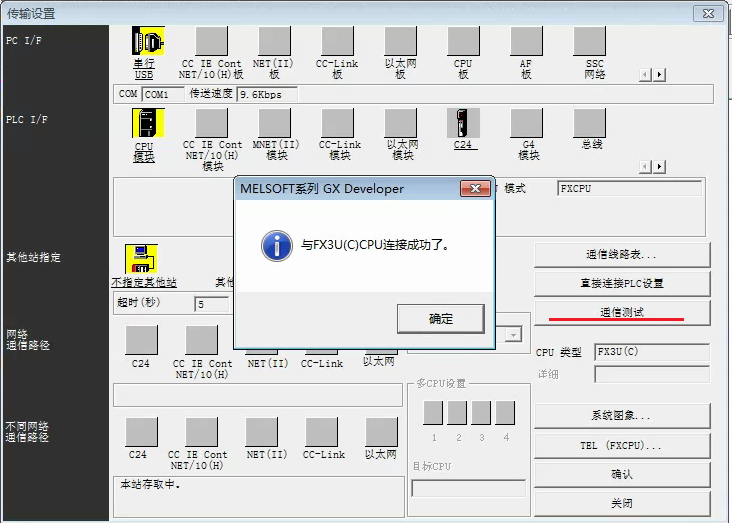Select multi-CPU slot 1
Viewport: 732px width, 523px height.
tap(433, 413)
